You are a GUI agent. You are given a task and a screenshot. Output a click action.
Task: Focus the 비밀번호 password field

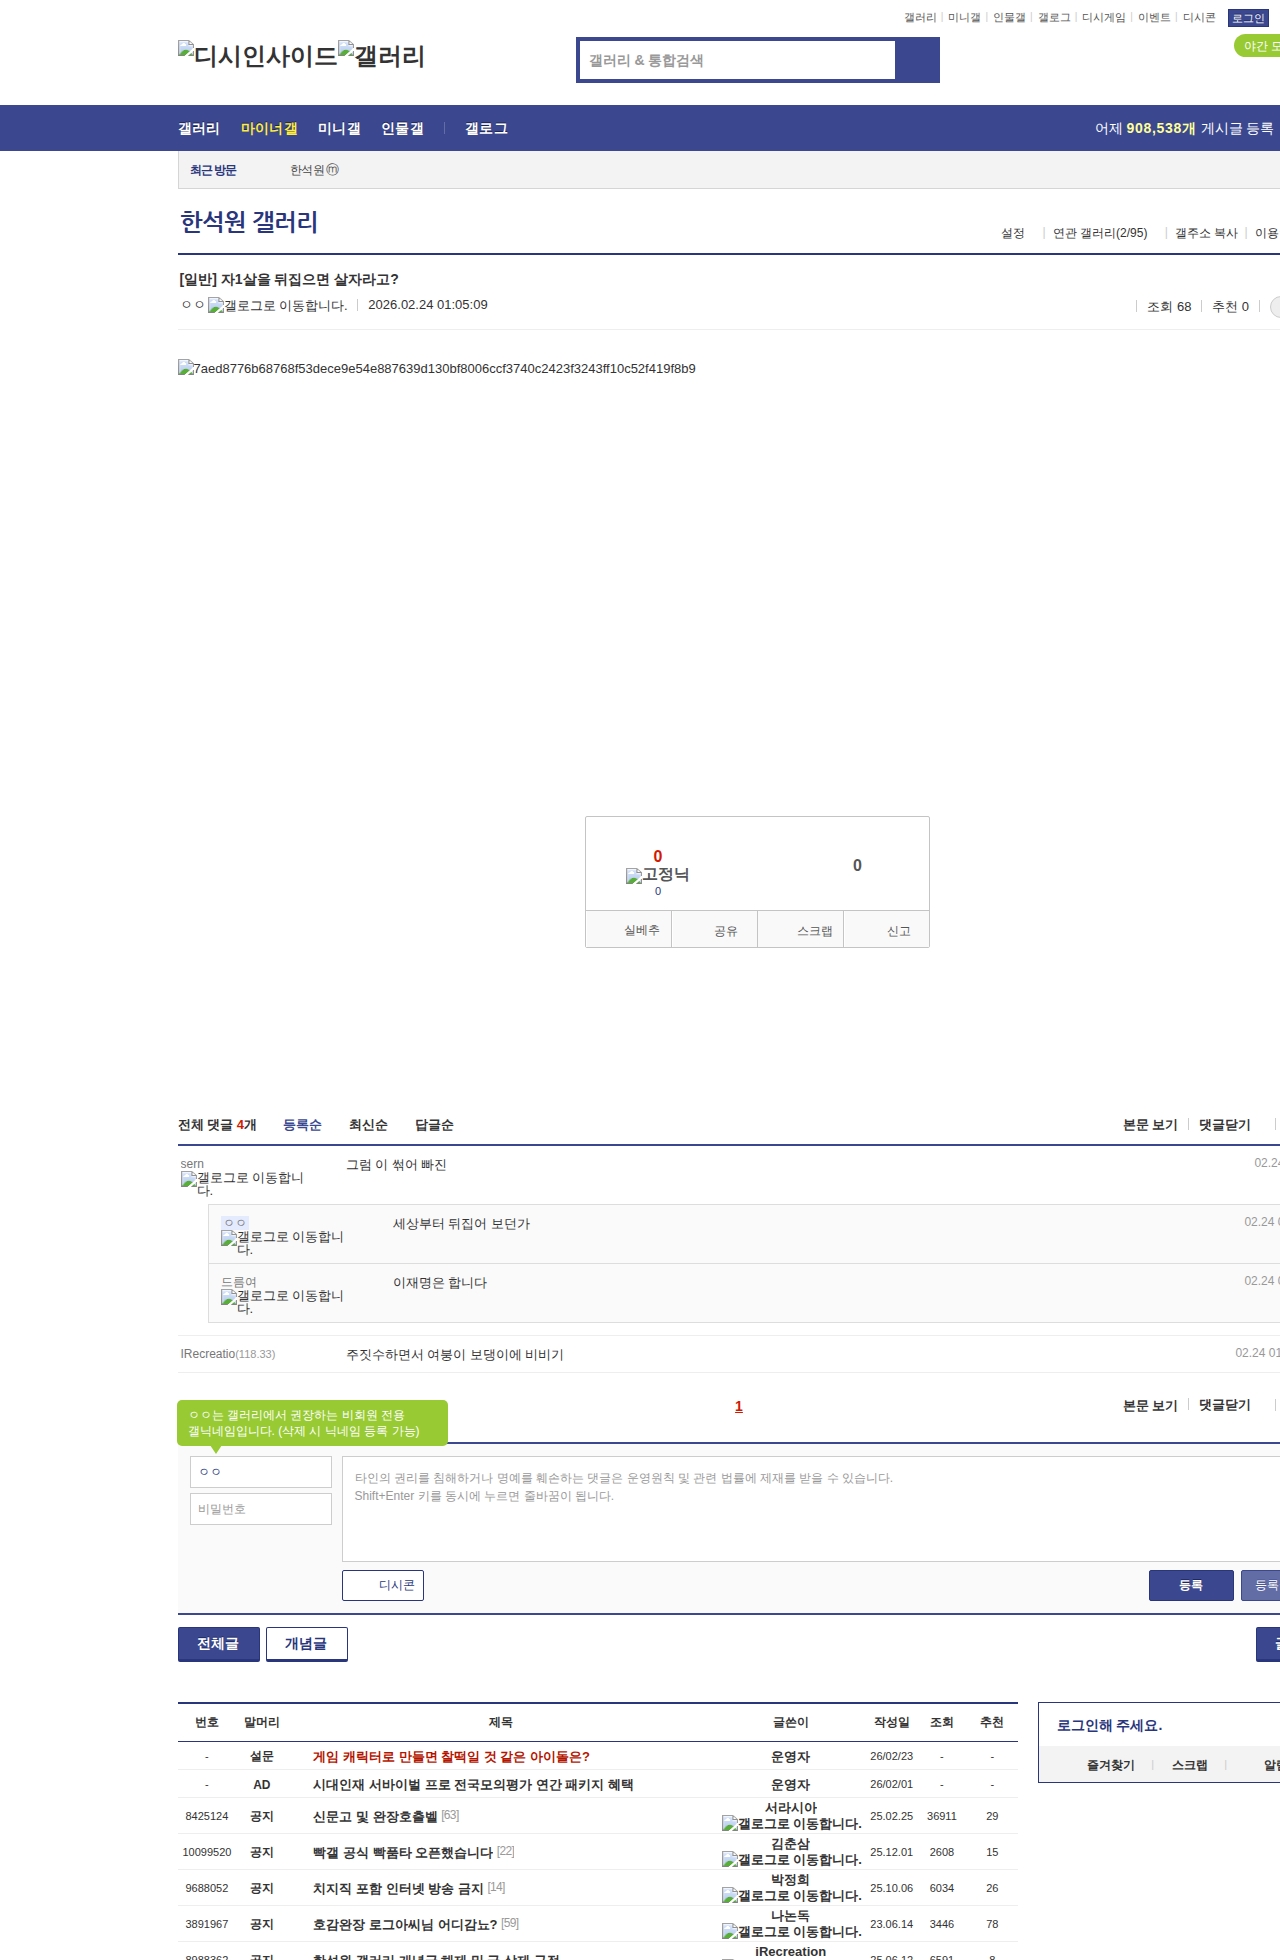[261, 1509]
